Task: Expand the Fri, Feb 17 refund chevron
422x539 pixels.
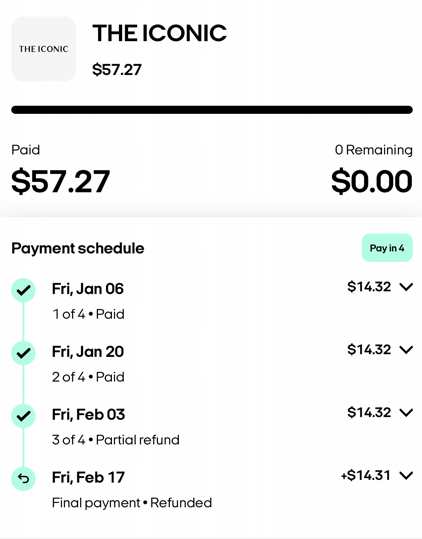Action: point(406,475)
